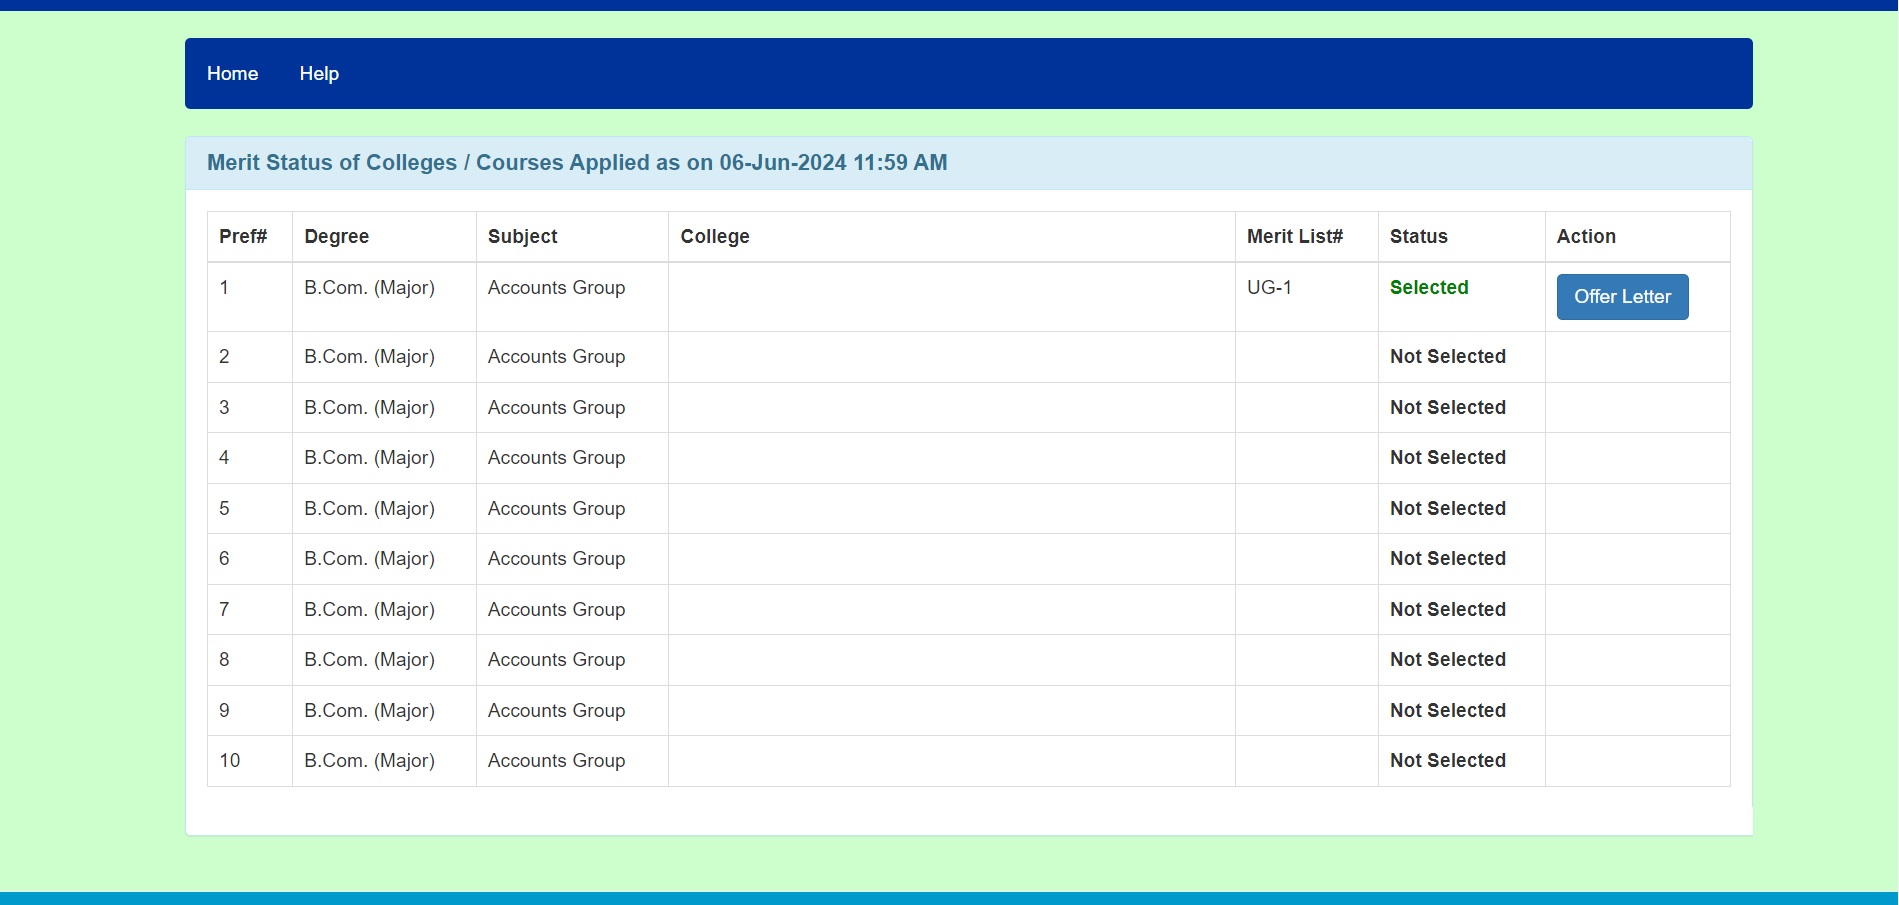Image resolution: width=1899 pixels, height=905 pixels.
Task: Click the Offer Letter button
Action: (1621, 297)
